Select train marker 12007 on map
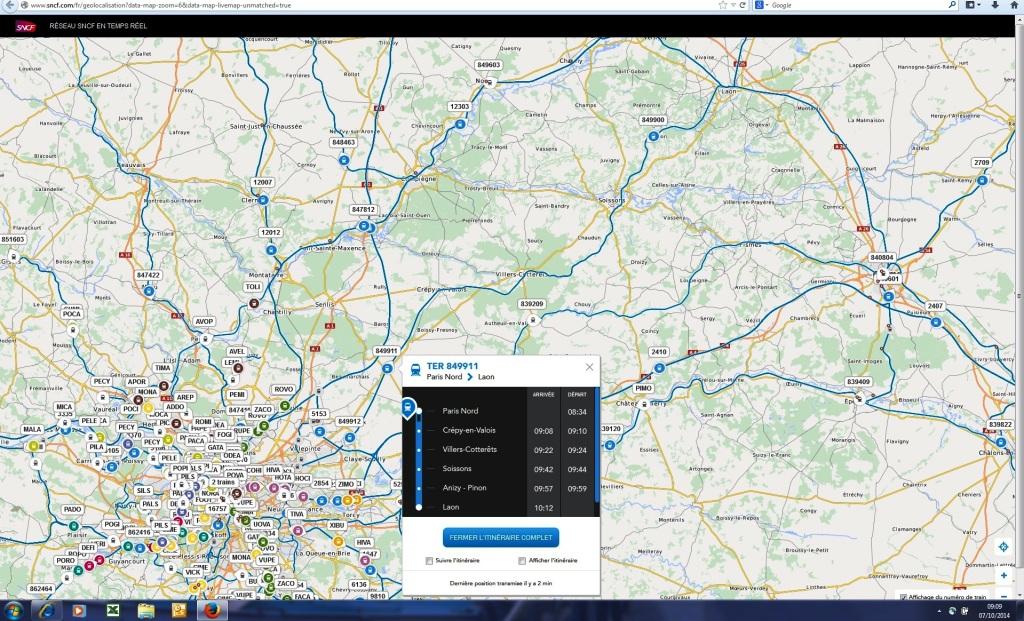 (262, 183)
